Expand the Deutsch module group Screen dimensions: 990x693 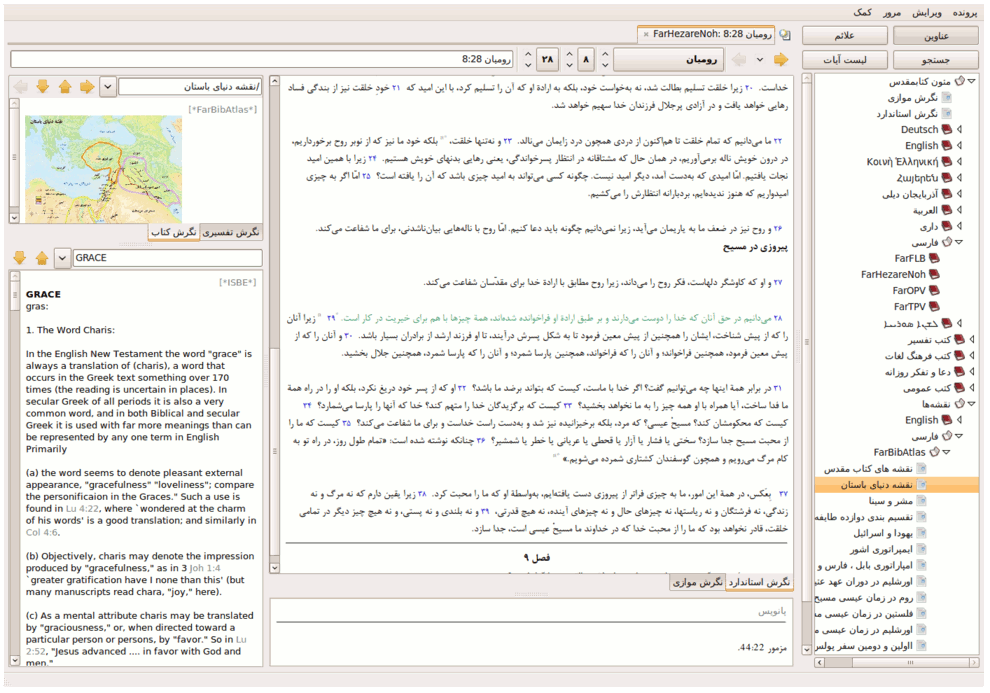pos(959,129)
